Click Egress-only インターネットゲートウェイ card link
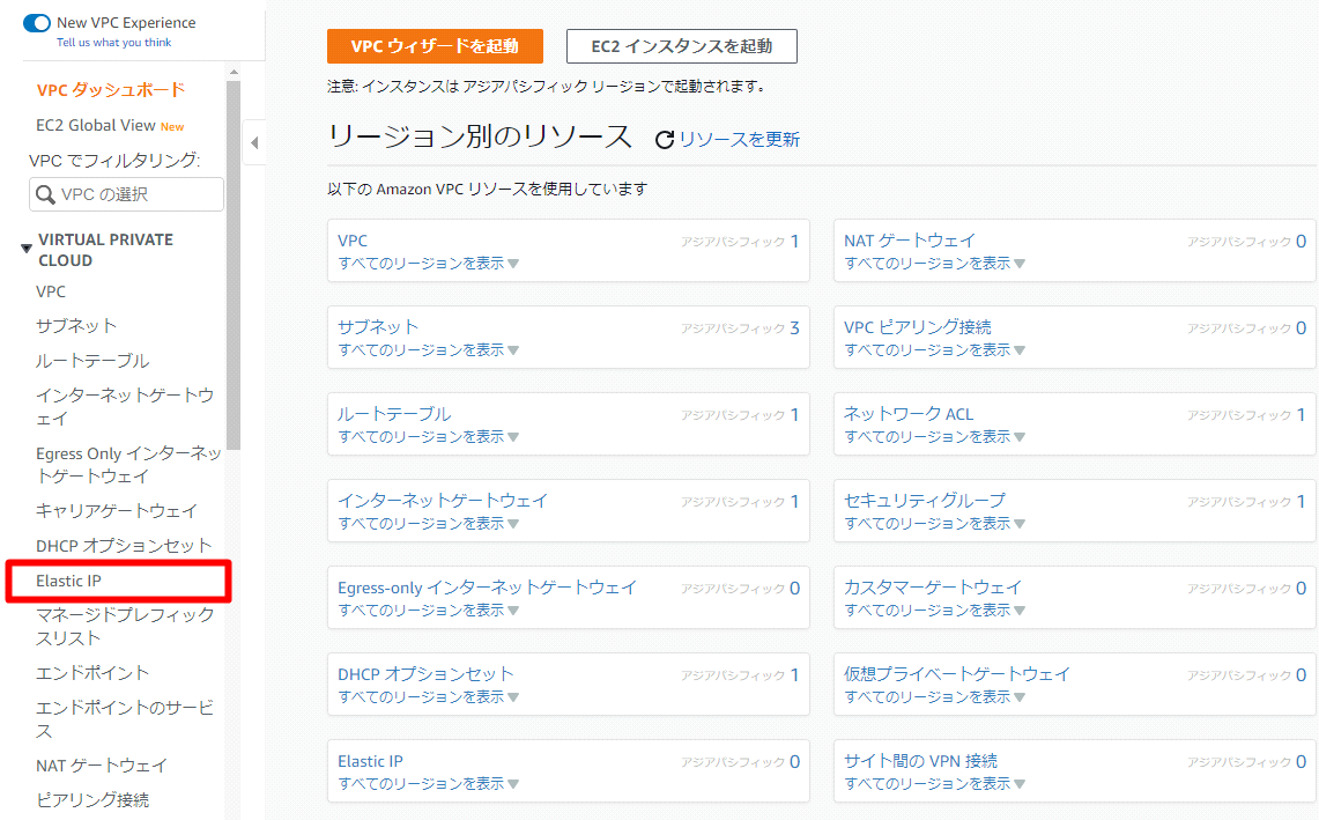1319x820 pixels. [487, 588]
